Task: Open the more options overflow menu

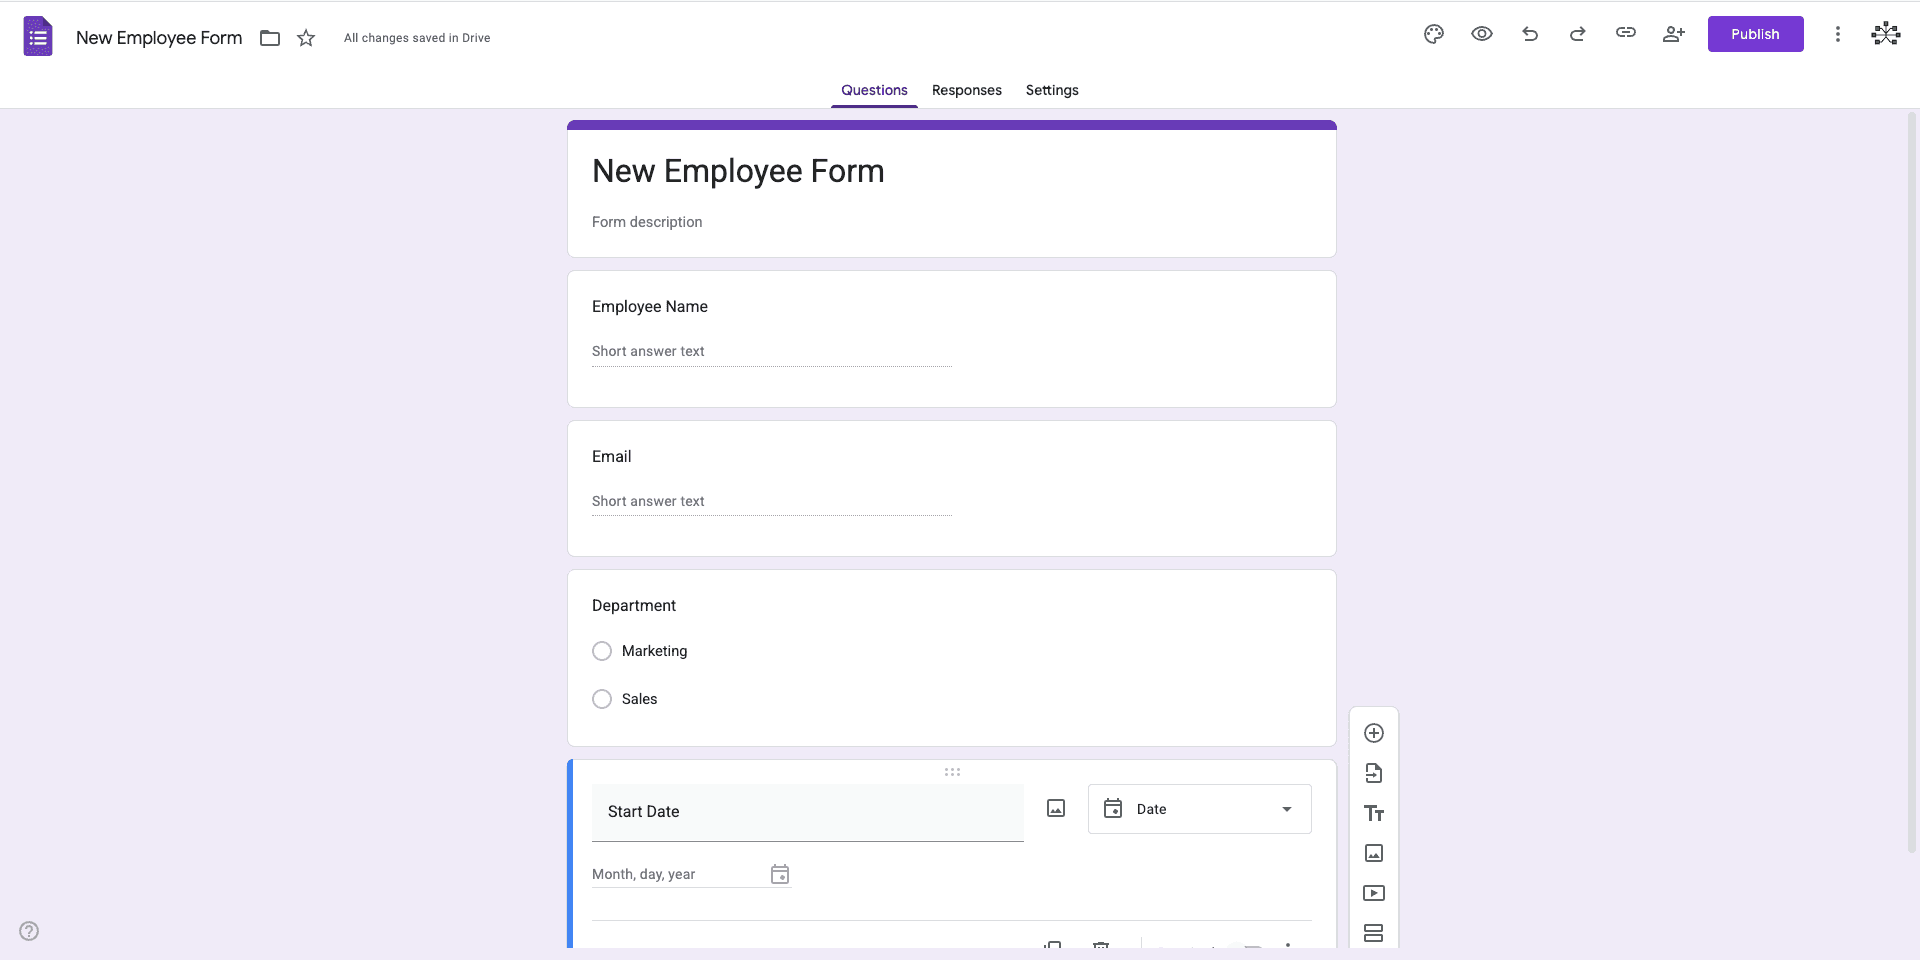Action: pyautogui.click(x=1837, y=33)
